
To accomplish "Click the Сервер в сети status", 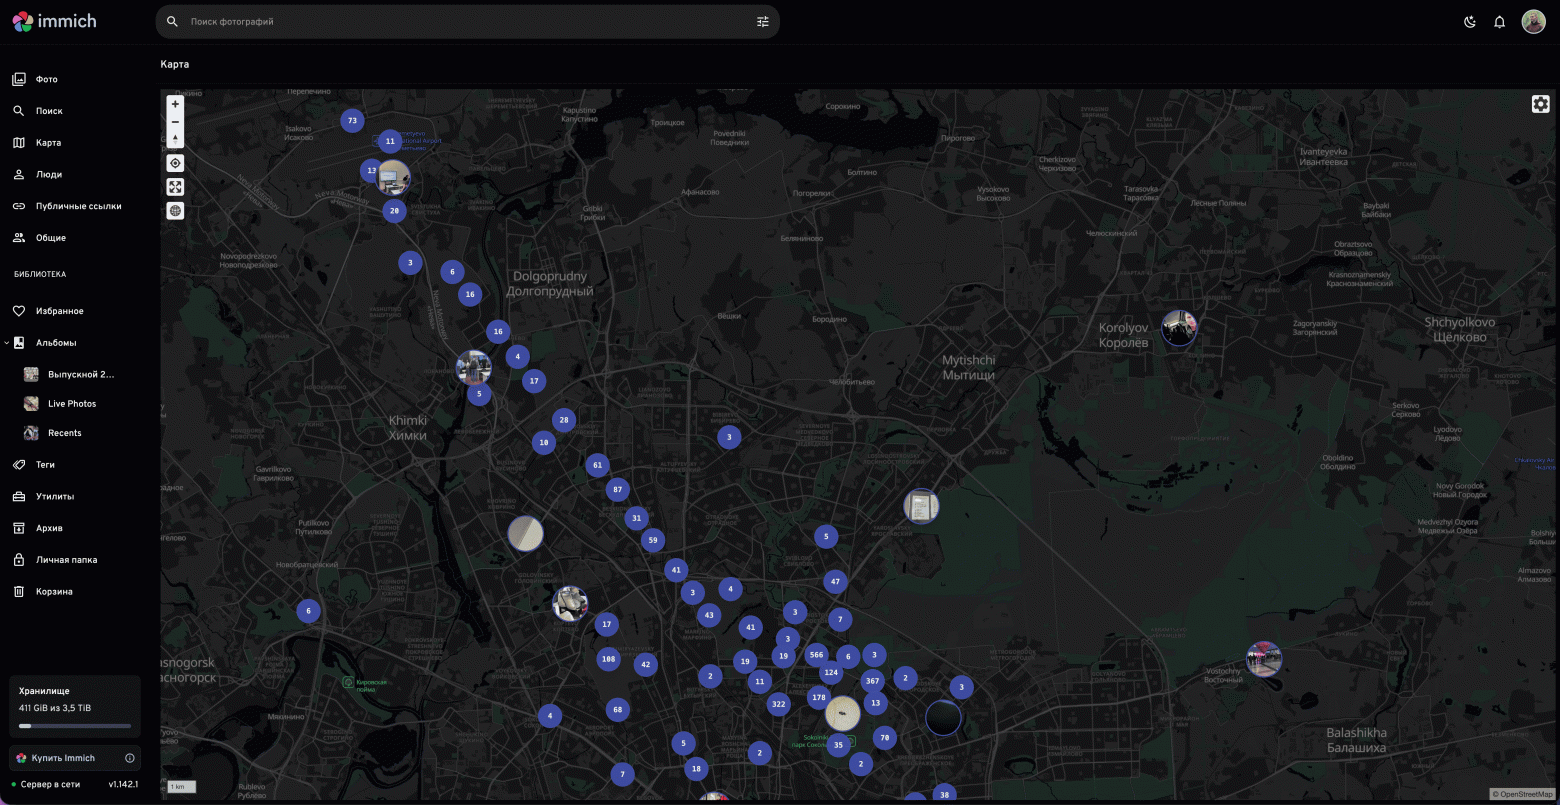I will point(52,785).
